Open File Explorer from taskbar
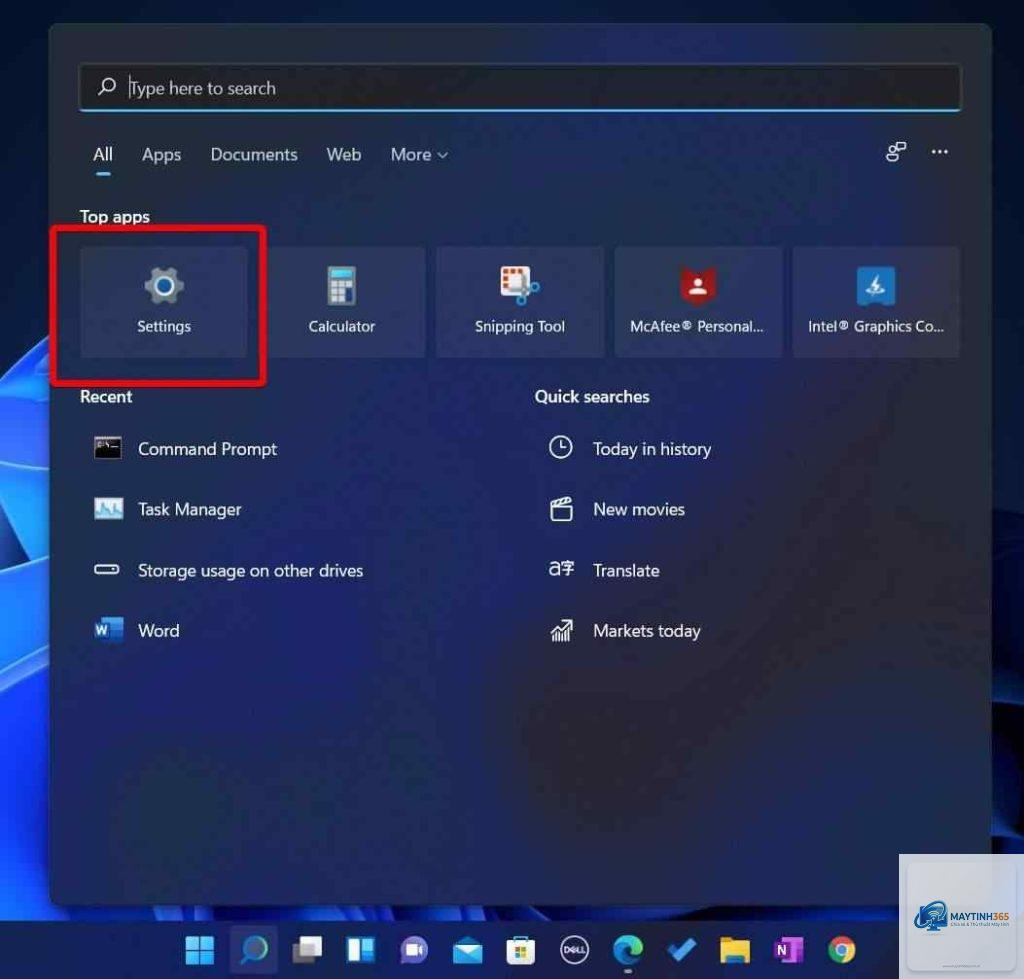Viewport: 1024px width, 979px height. pyautogui.click(x=735, y=950)
